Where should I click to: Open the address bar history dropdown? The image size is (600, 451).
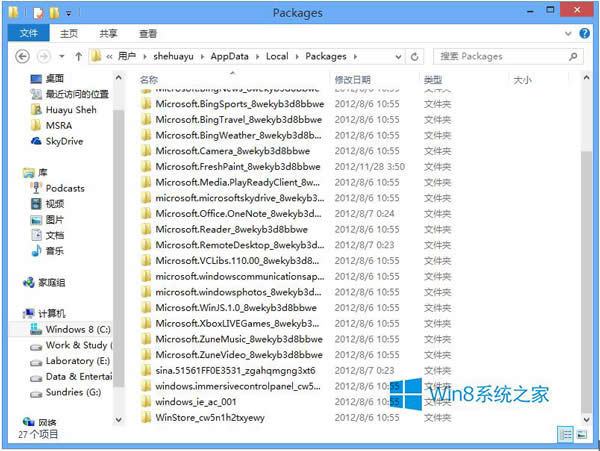[398, 57]
